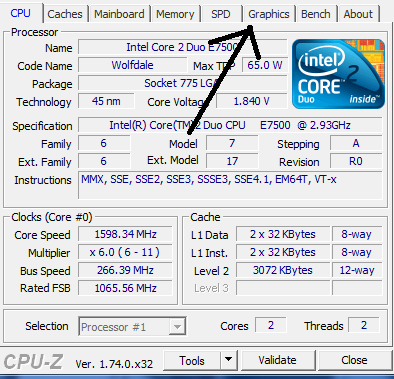394x379 pixels.
Task: Click the Ext. Model value 17
Action: coord(232,161)
